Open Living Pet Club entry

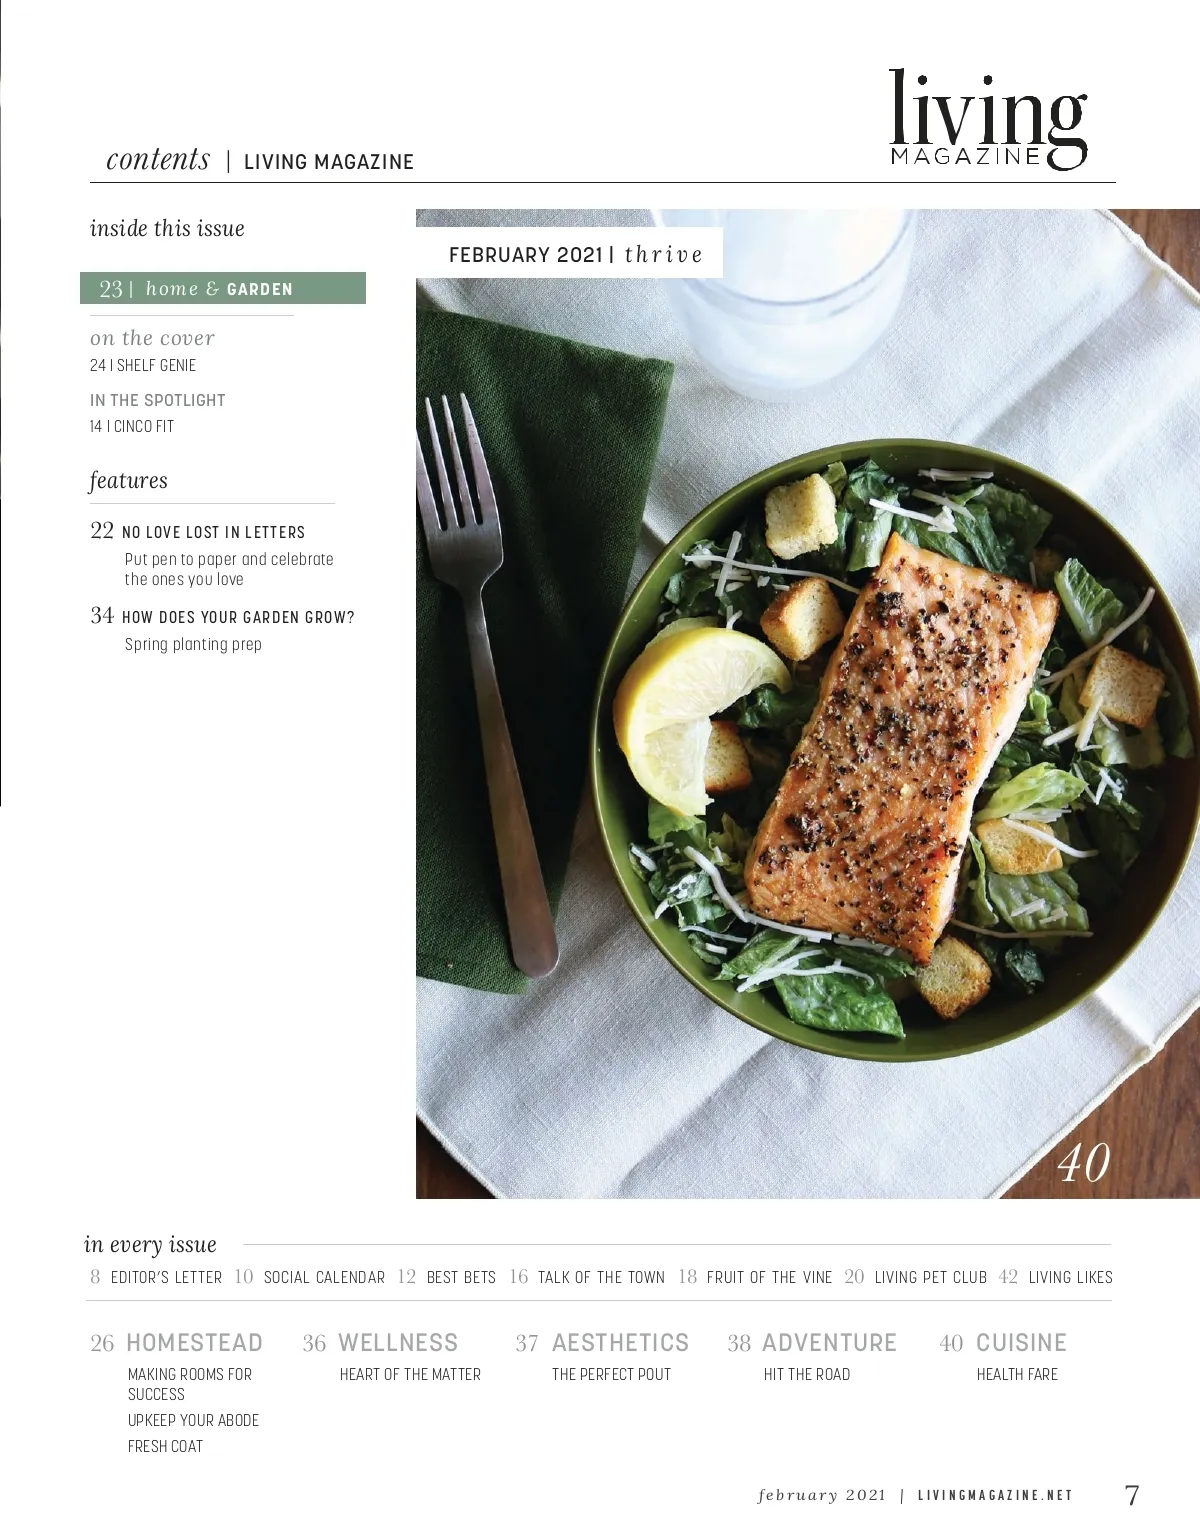[916, 1277]
